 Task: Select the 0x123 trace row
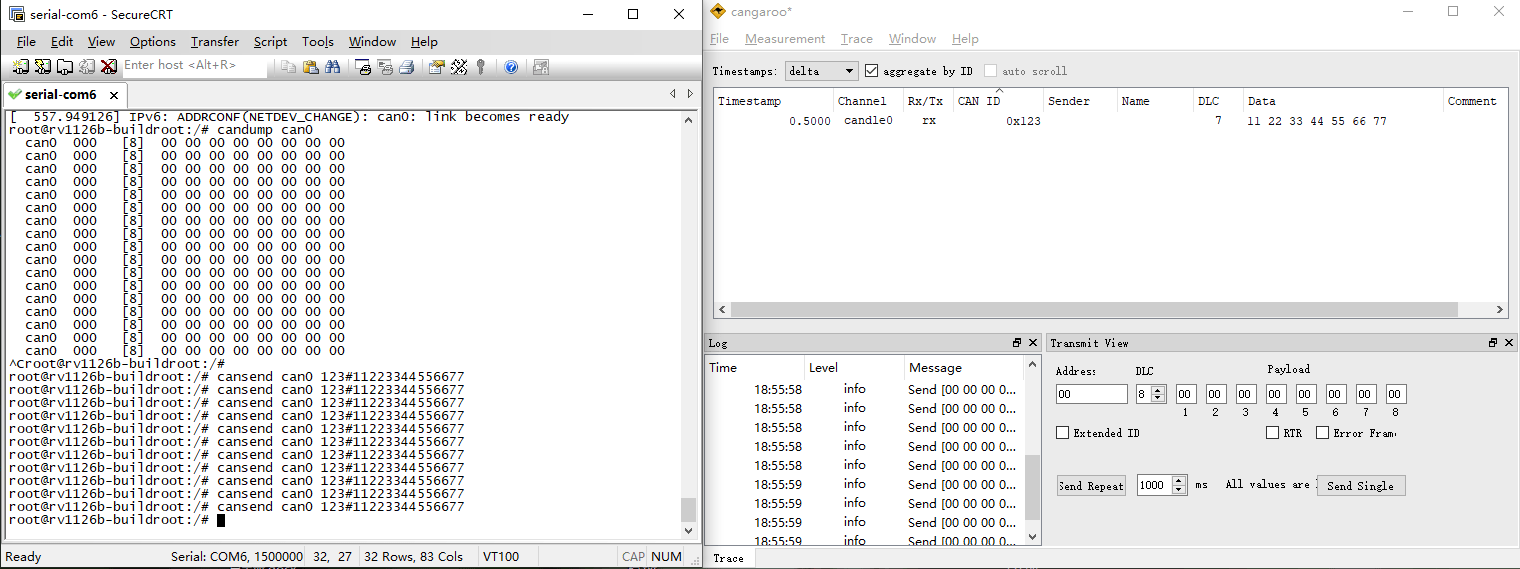1110,121
